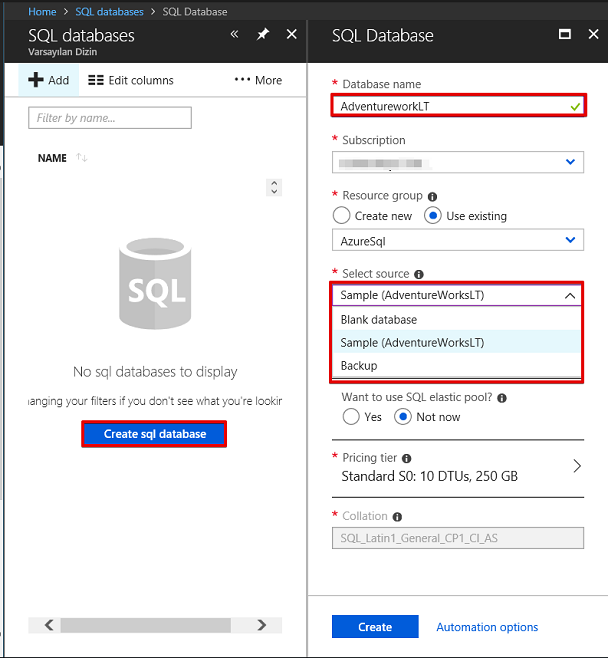Click the Add plus icon
608x658 pixels.
35,80
